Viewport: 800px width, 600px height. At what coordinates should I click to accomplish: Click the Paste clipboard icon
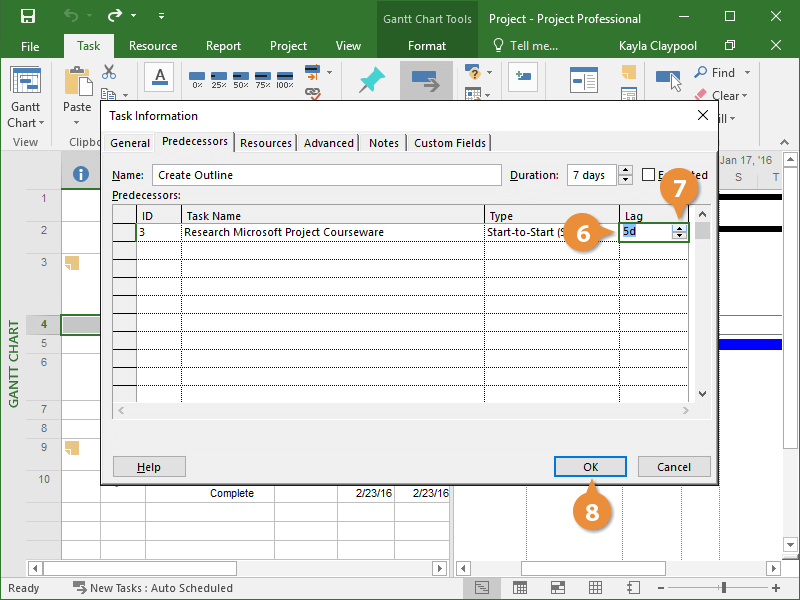click(x=77, y=83)
